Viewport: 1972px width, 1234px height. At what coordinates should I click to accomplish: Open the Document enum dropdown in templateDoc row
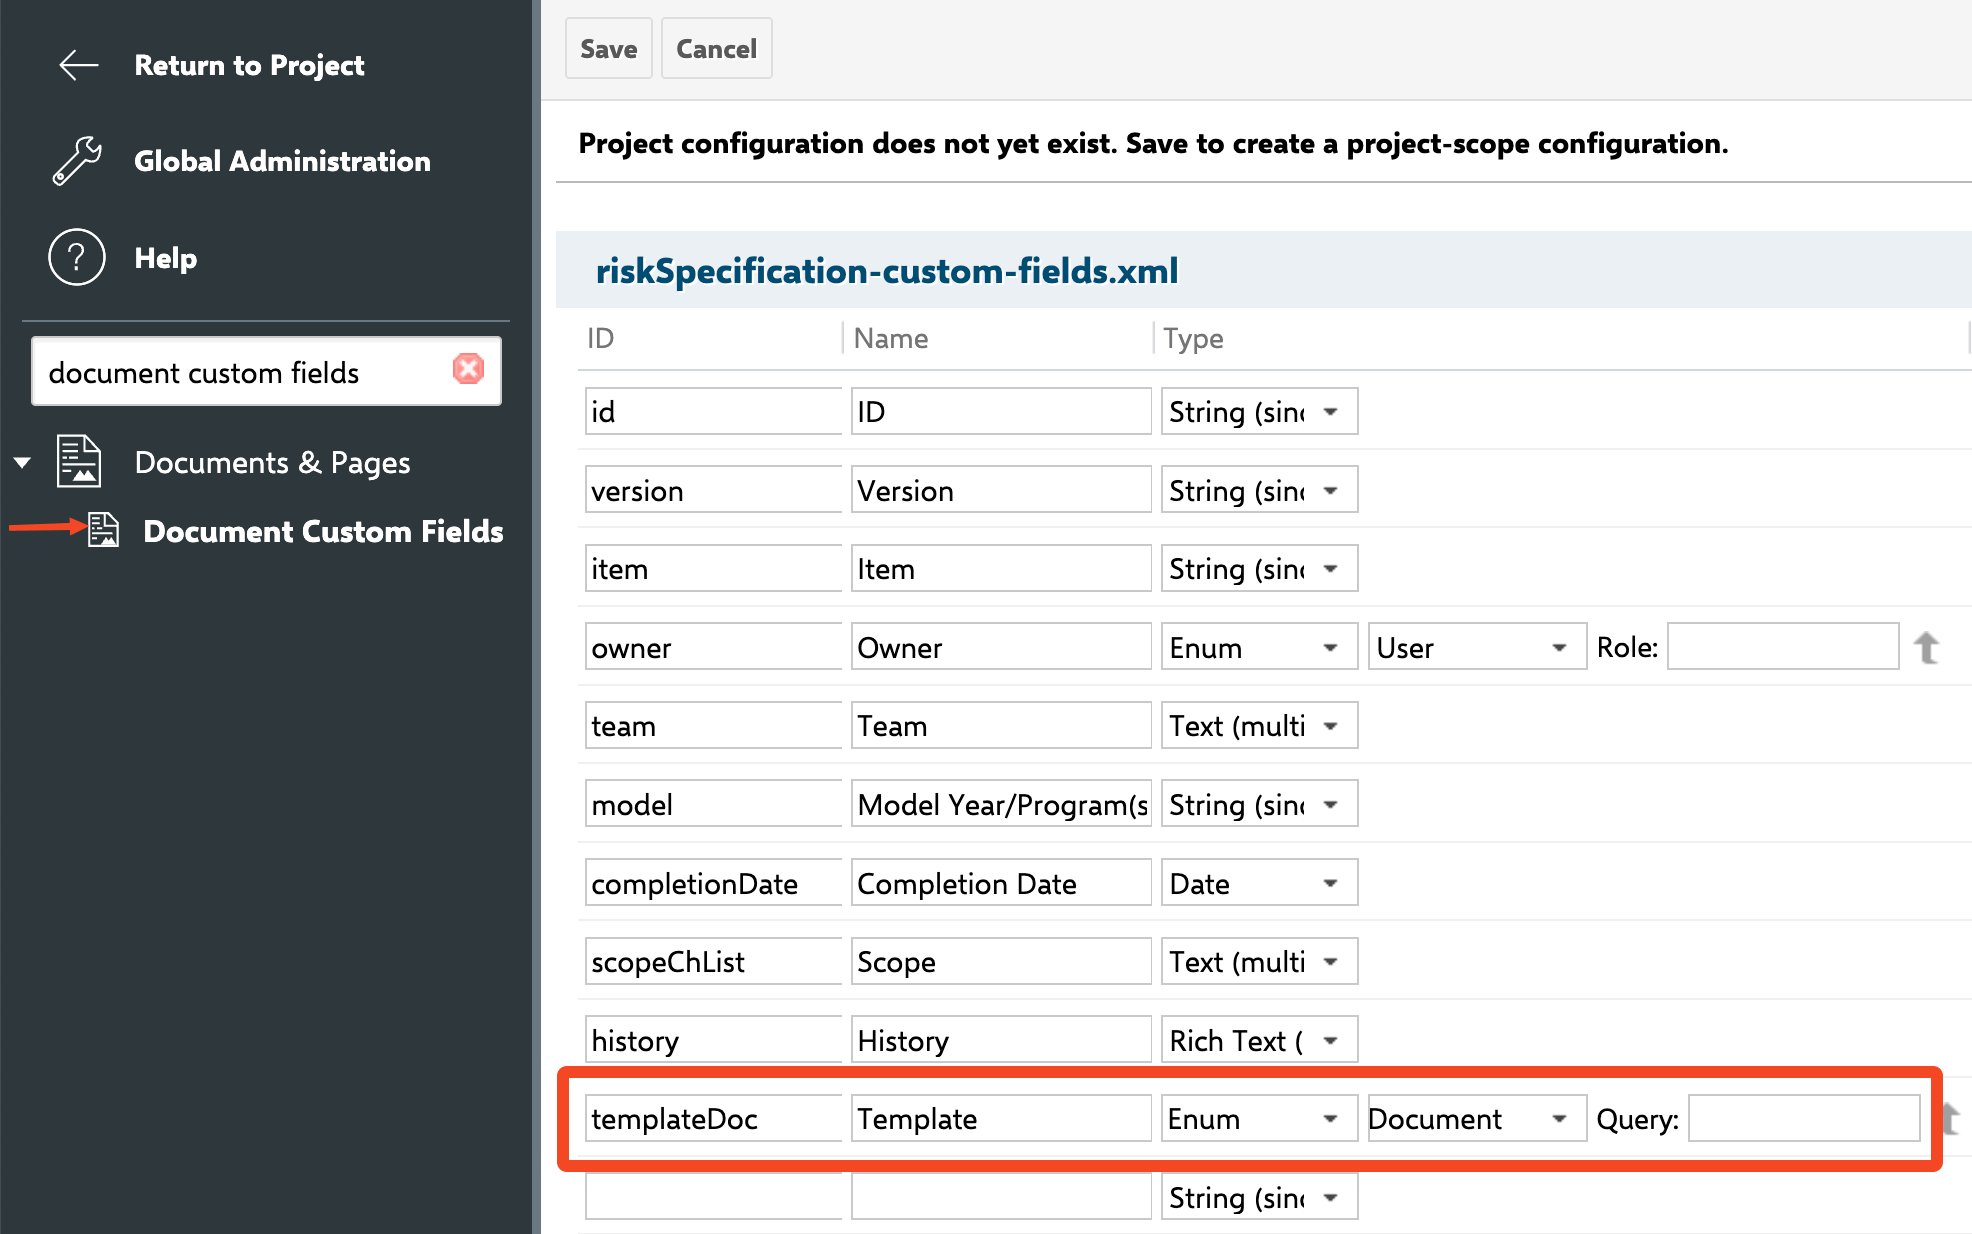point(1477,1118)
